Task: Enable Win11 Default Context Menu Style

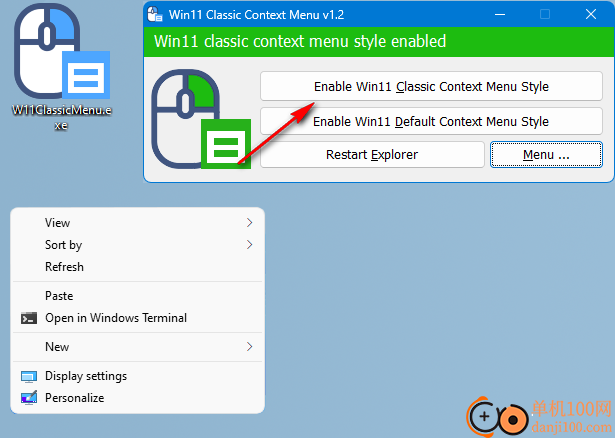Action: point(431,121)
